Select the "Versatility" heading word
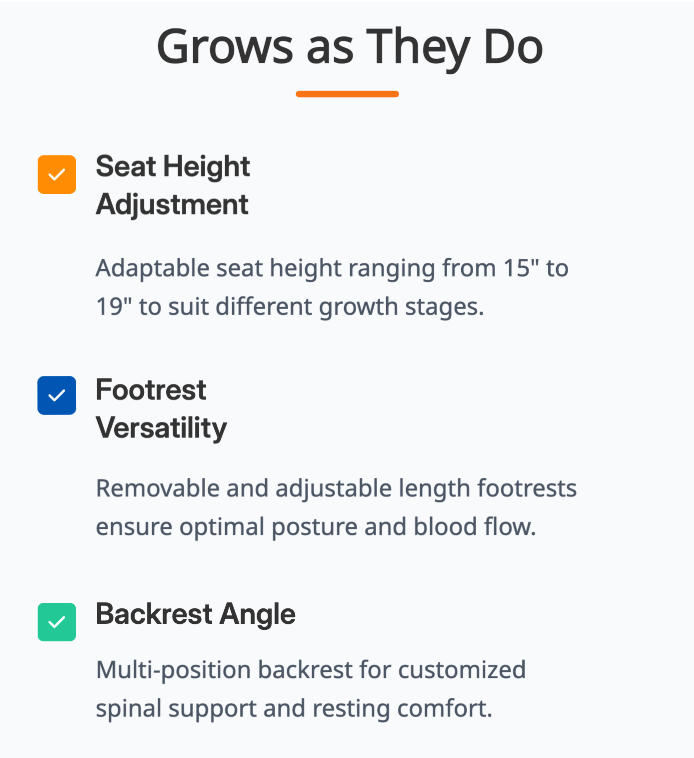The height and width of the screenshot is (758, 694). coord(161,428)
